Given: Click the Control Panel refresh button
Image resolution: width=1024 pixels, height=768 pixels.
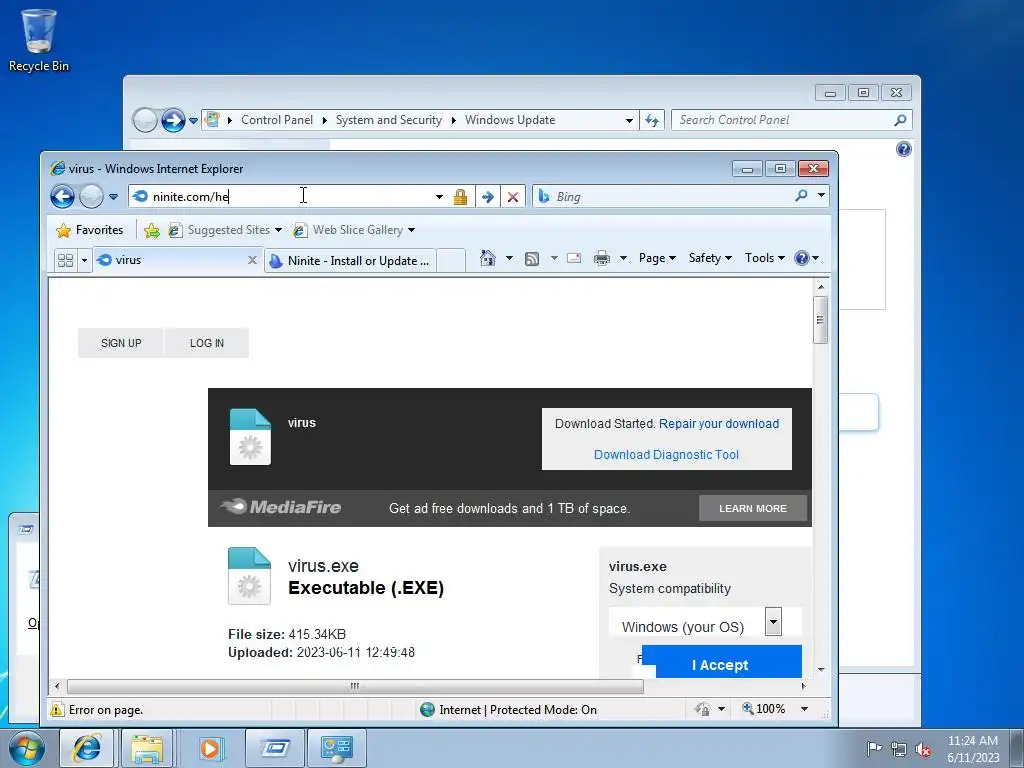Looking at the screenshot, I should coord(652,120).
